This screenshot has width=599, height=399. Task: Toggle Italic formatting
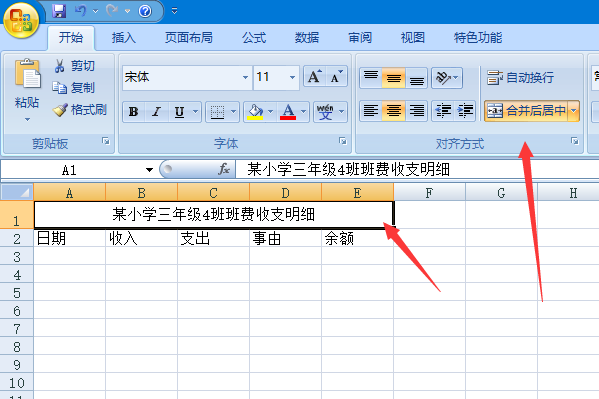[x=156, y=112]
